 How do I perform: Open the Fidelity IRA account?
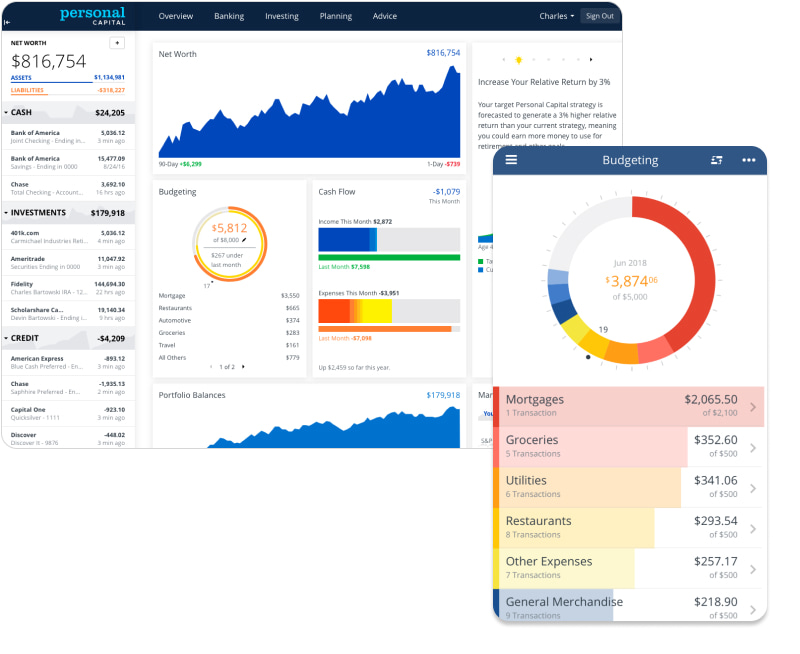tap(68, 288)
